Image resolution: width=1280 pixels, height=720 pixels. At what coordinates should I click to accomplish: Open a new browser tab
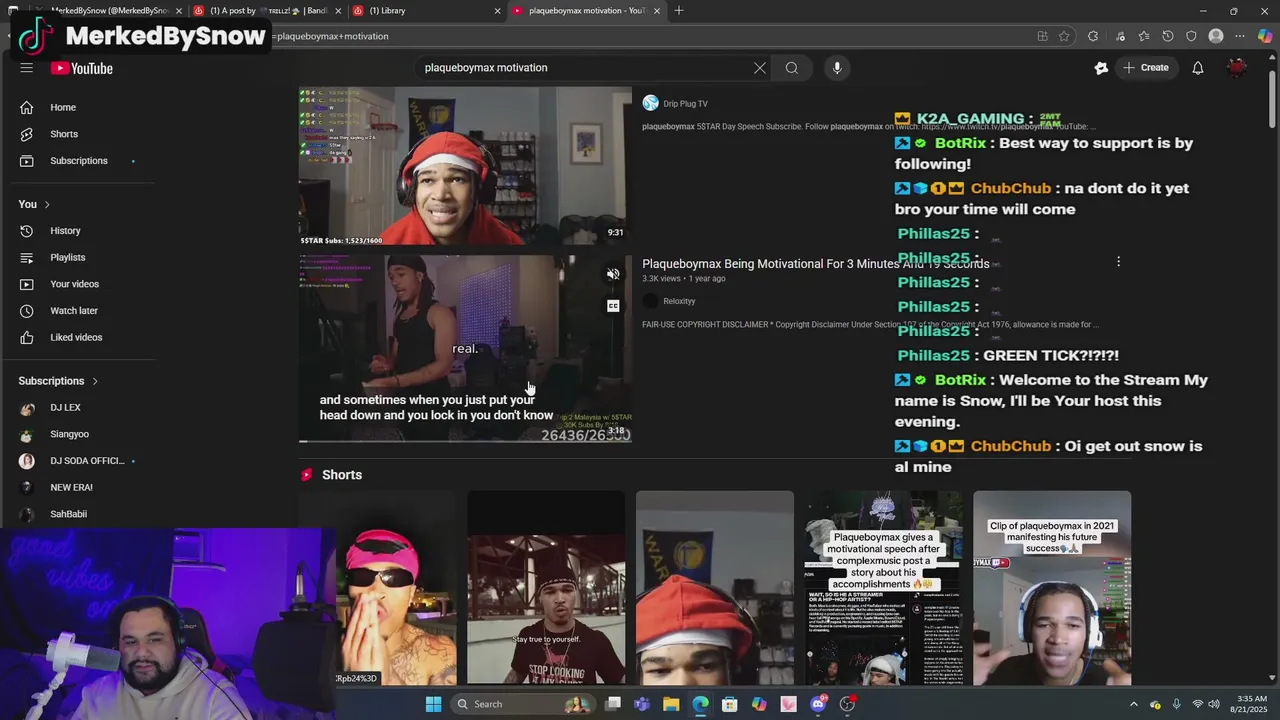[x=679, y=11]
